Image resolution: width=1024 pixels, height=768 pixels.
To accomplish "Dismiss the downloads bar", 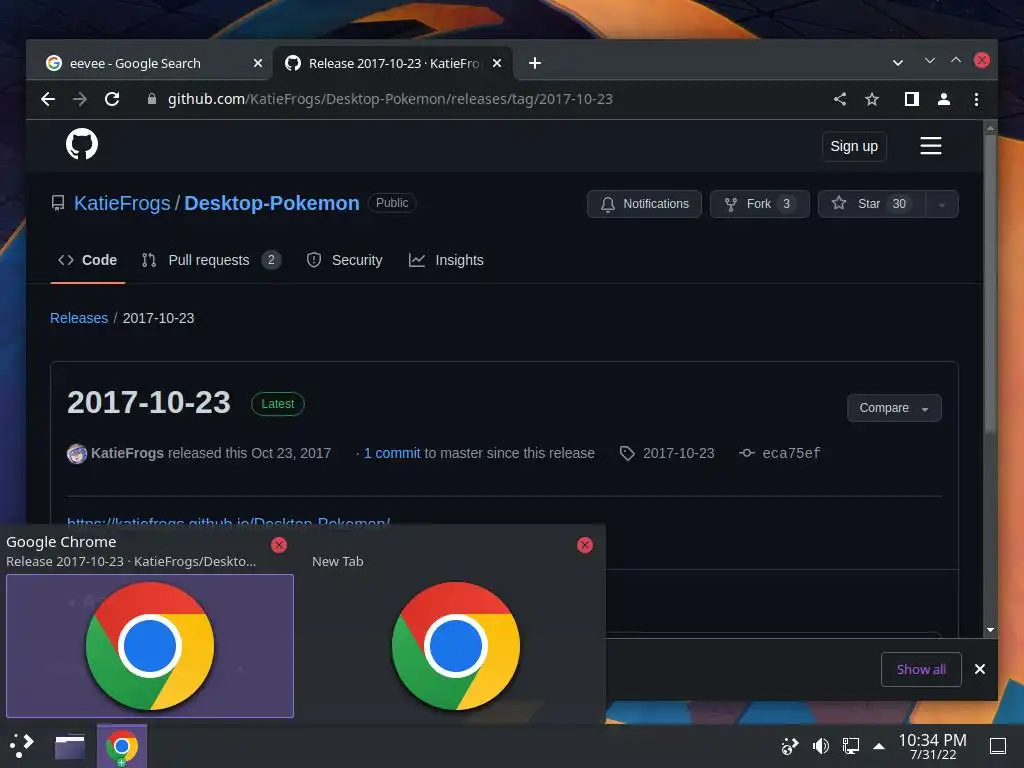I will pyautogui.click(x=980, y=669).
